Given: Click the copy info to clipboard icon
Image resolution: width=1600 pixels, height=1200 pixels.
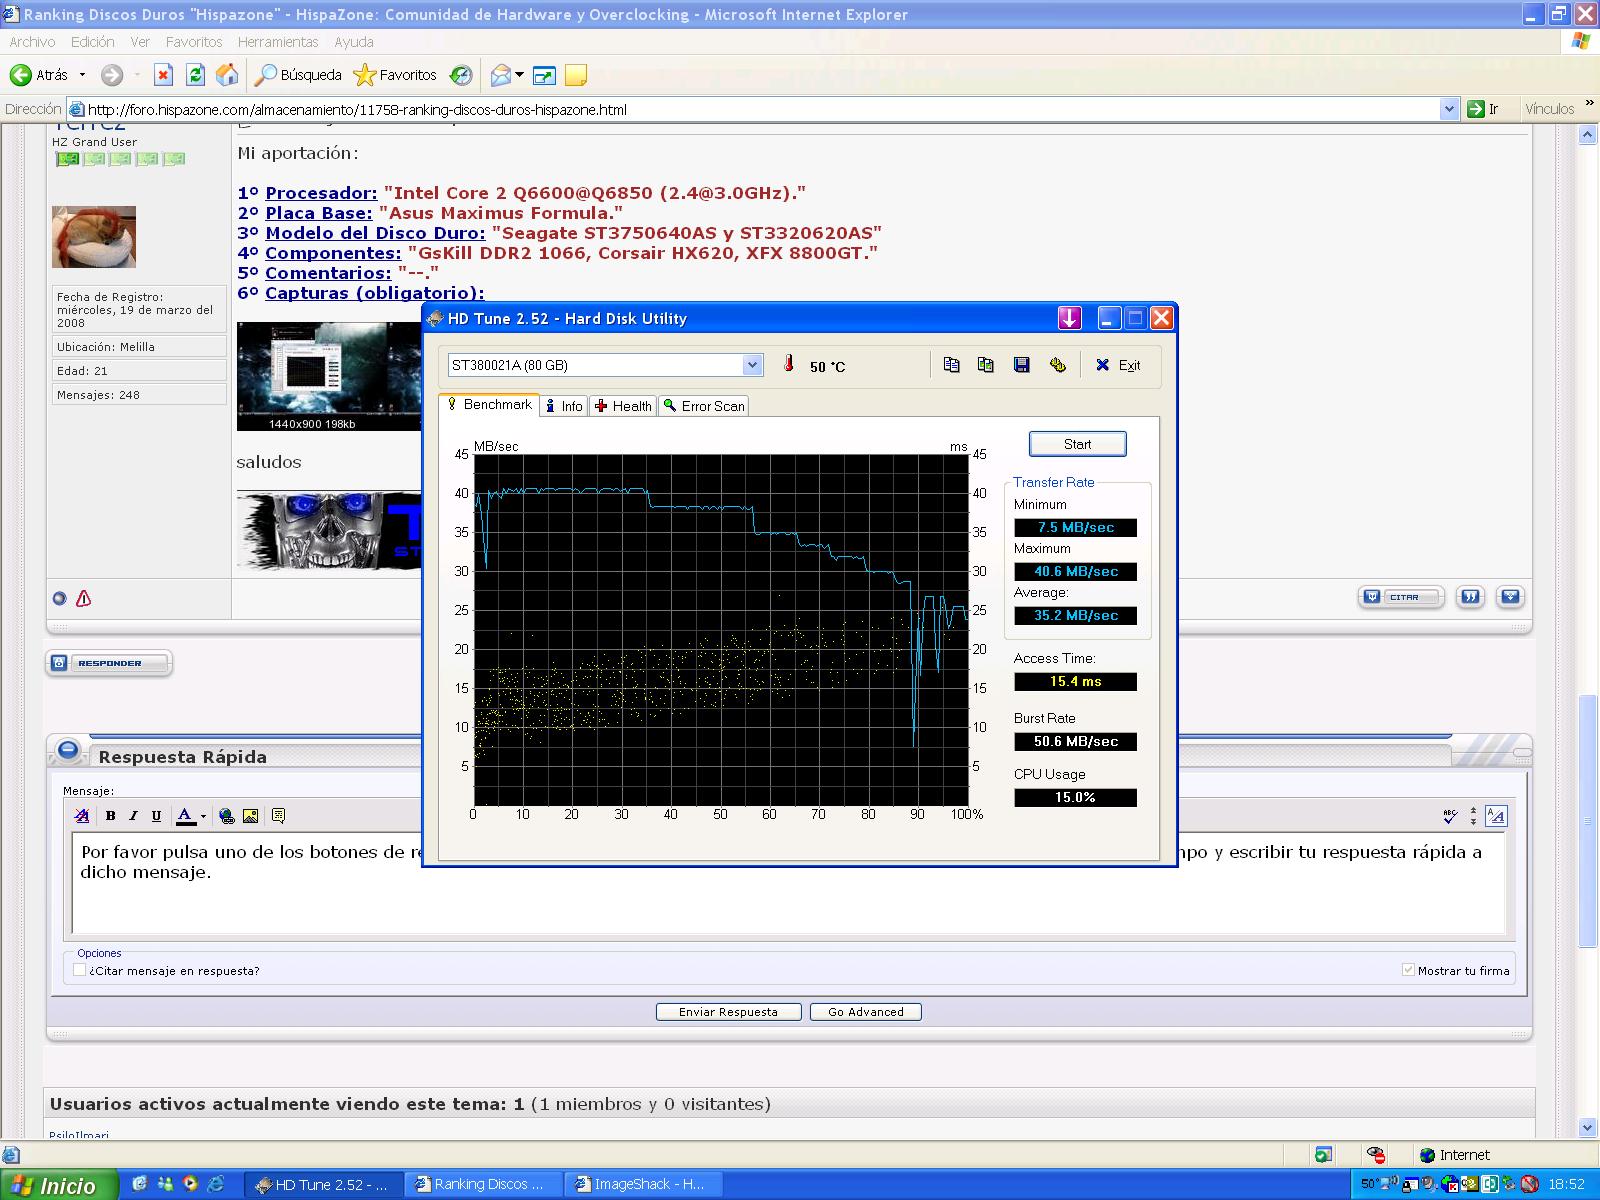Looking at the screenshot, I should pyautogui.click(x=951, y=365).
